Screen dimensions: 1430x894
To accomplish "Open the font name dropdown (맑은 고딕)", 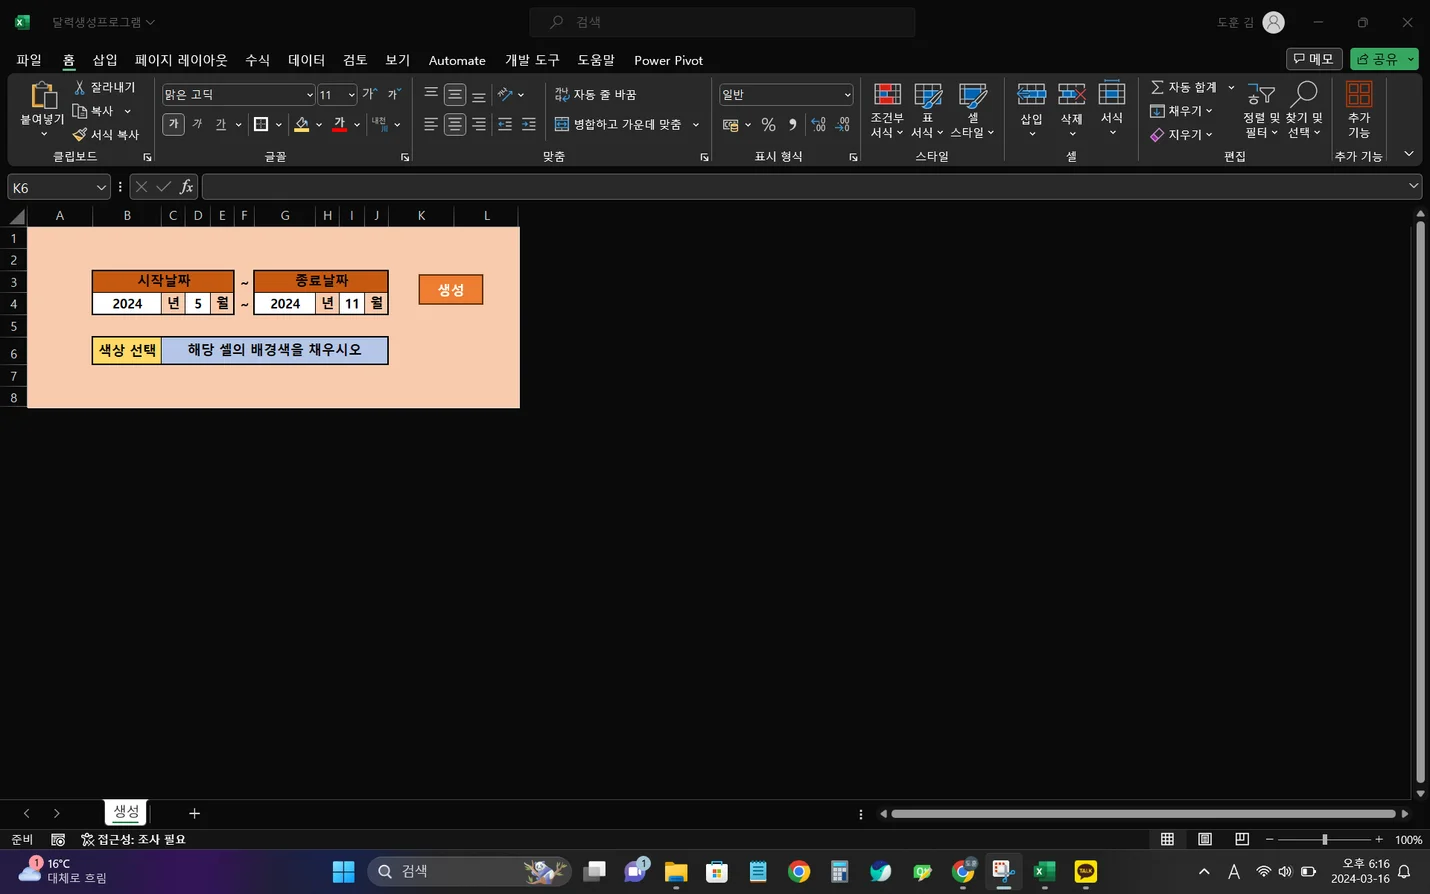I will click(309, 95).
